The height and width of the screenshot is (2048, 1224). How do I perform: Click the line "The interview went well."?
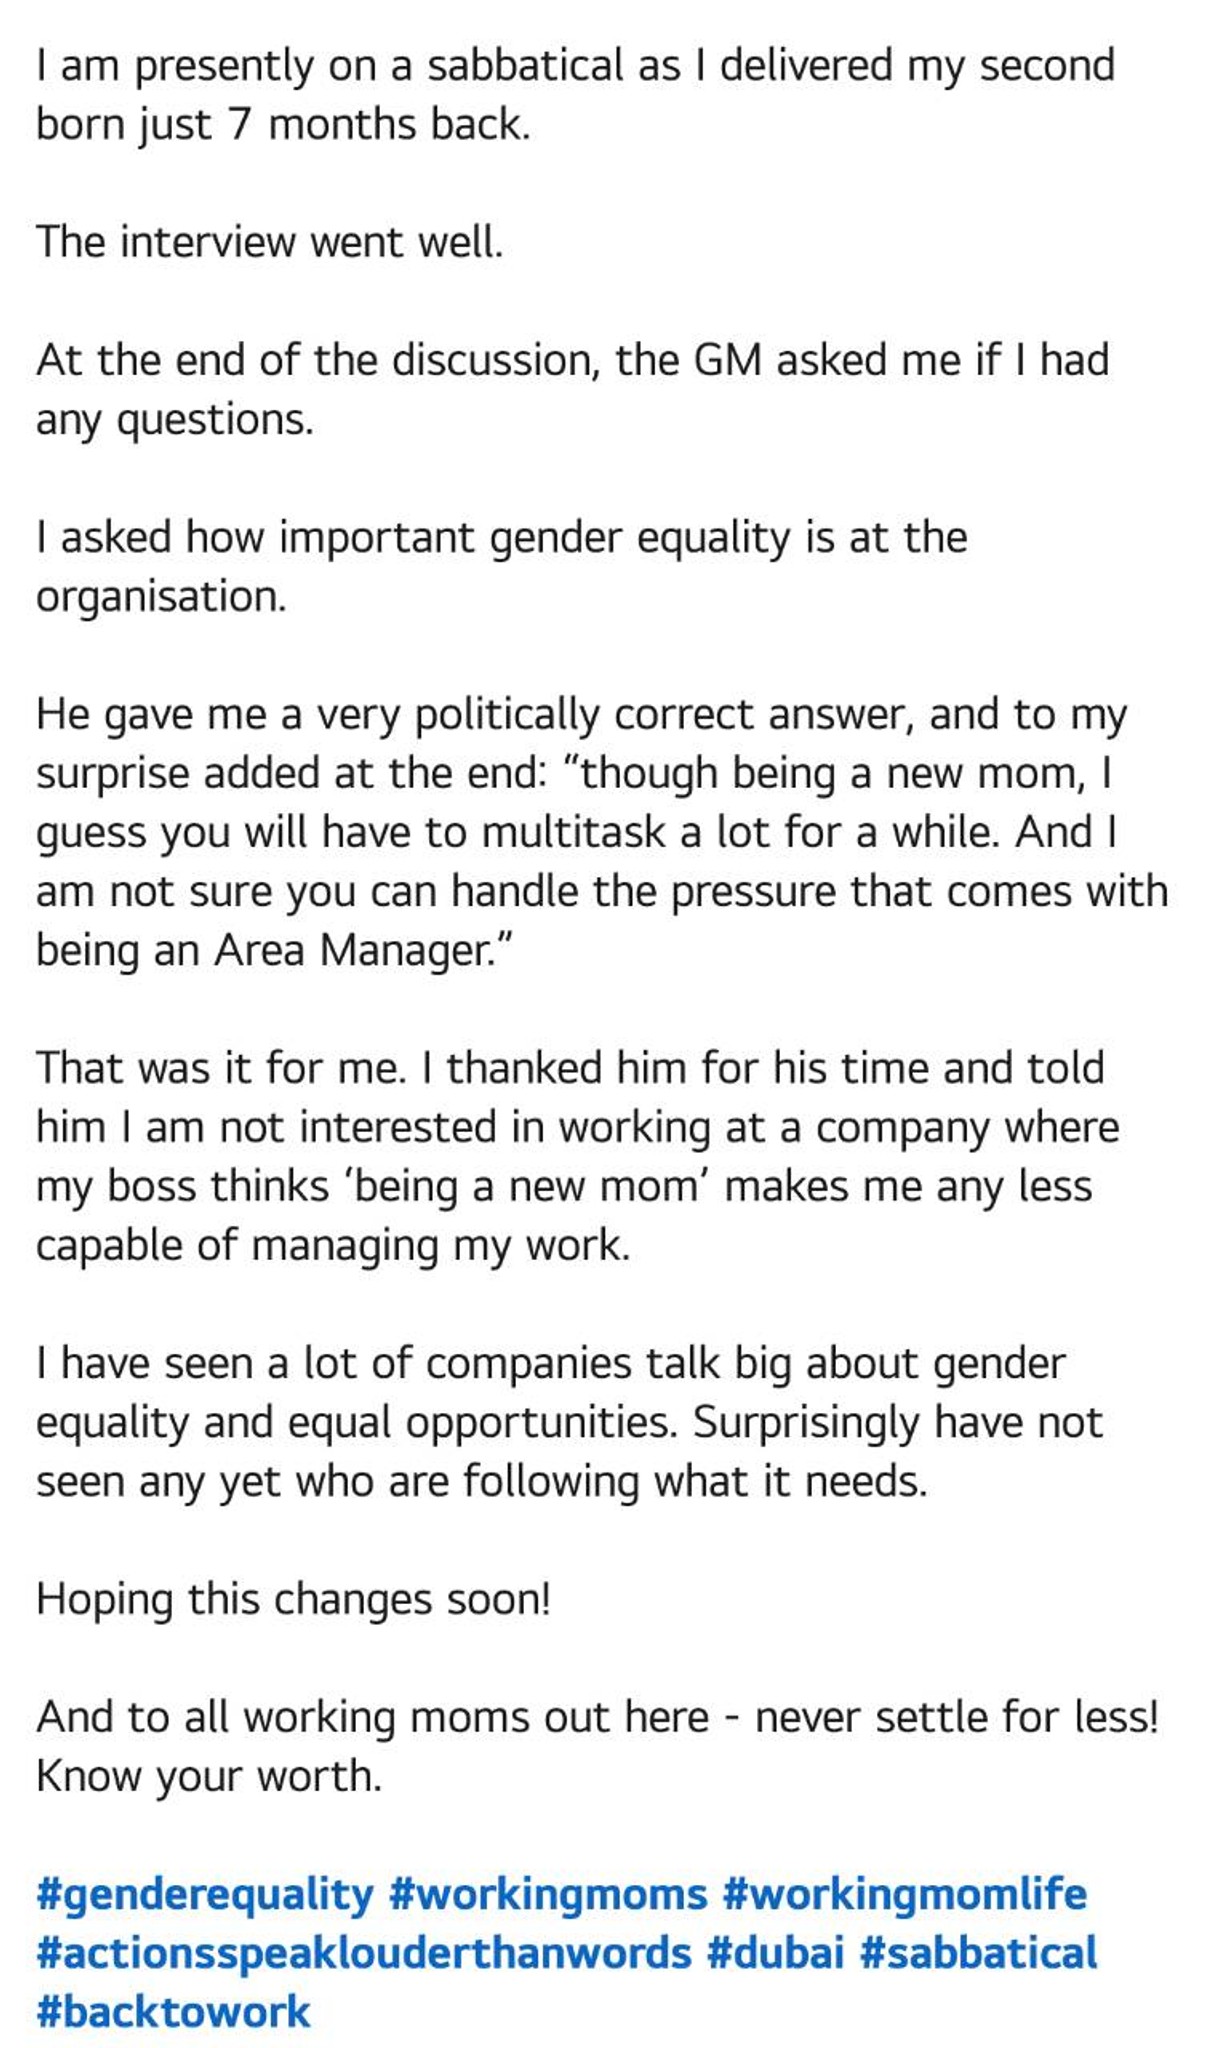[x=270, y=242]
